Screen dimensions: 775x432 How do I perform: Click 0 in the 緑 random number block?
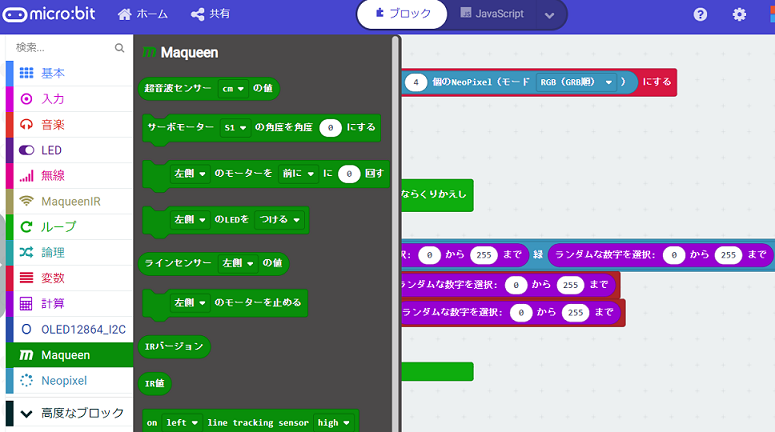click(x=674, y=255)
